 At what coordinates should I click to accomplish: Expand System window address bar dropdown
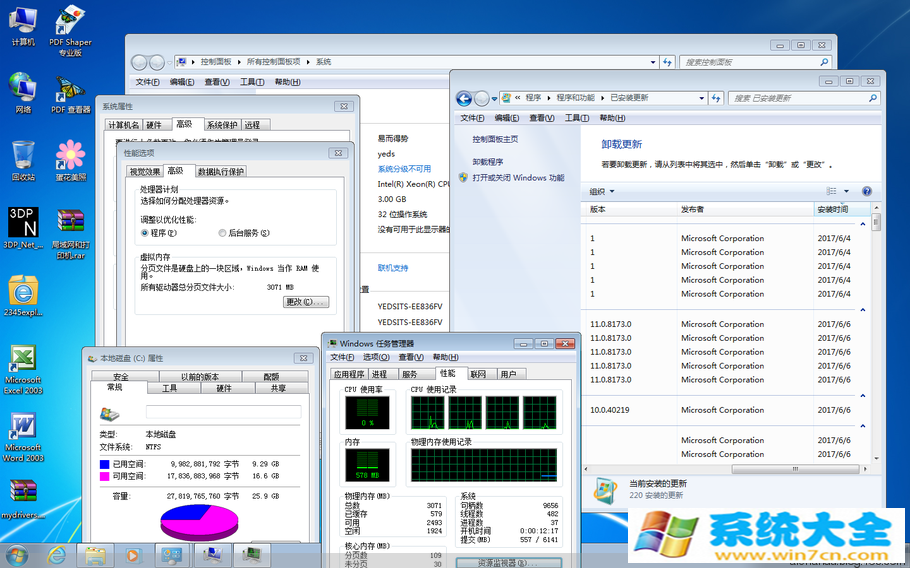[653, 62]
